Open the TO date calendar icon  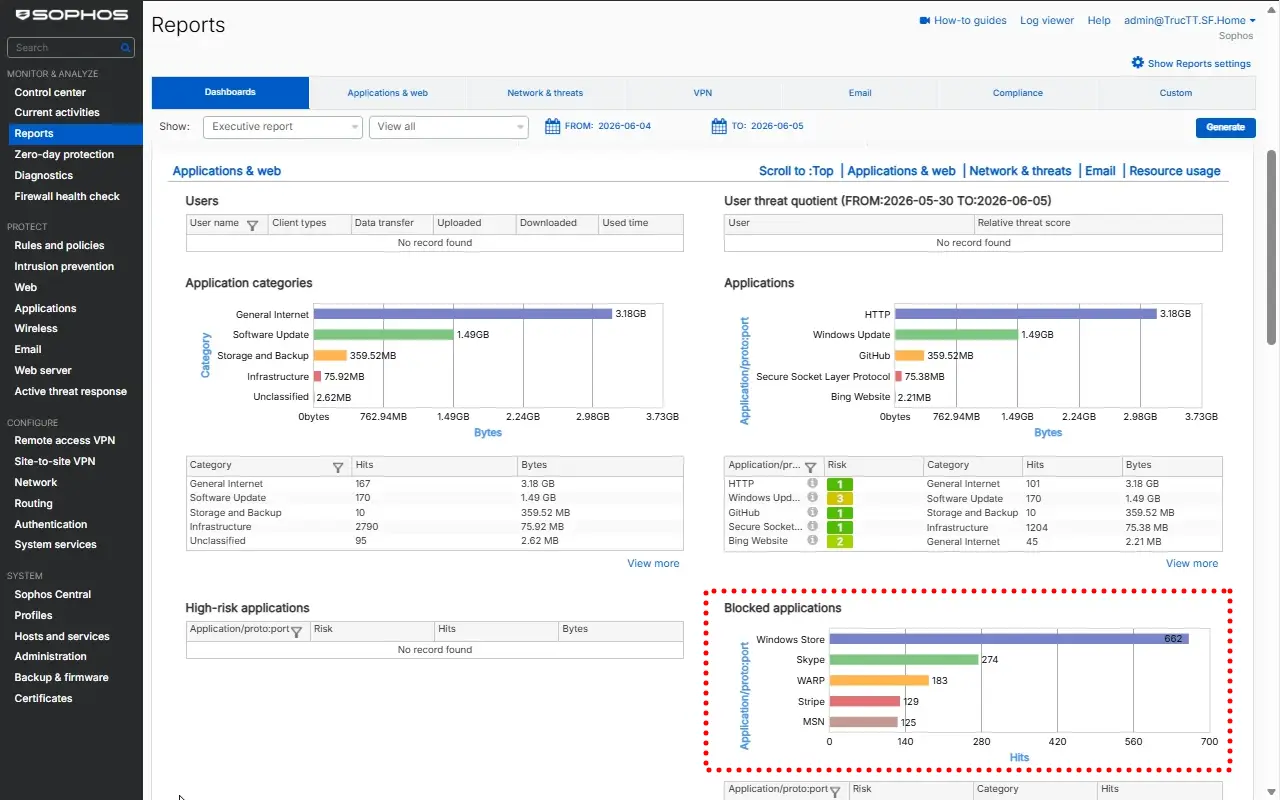point(718,126)
